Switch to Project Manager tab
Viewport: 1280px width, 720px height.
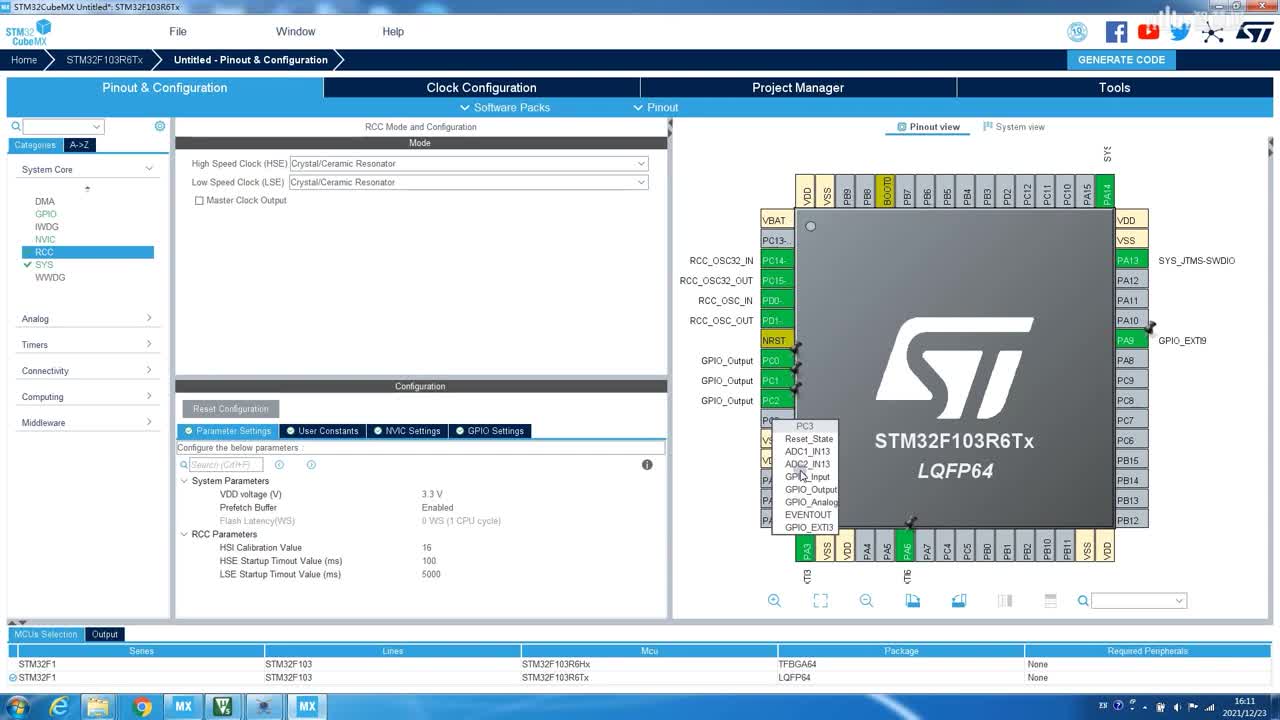tap(798, 88)
